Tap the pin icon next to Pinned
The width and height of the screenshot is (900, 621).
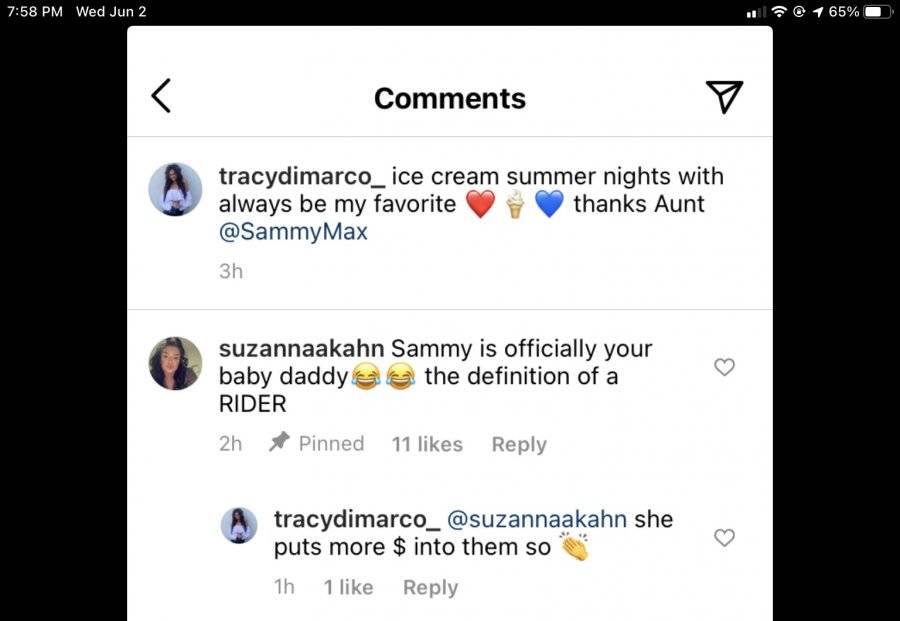click(280, 442)
